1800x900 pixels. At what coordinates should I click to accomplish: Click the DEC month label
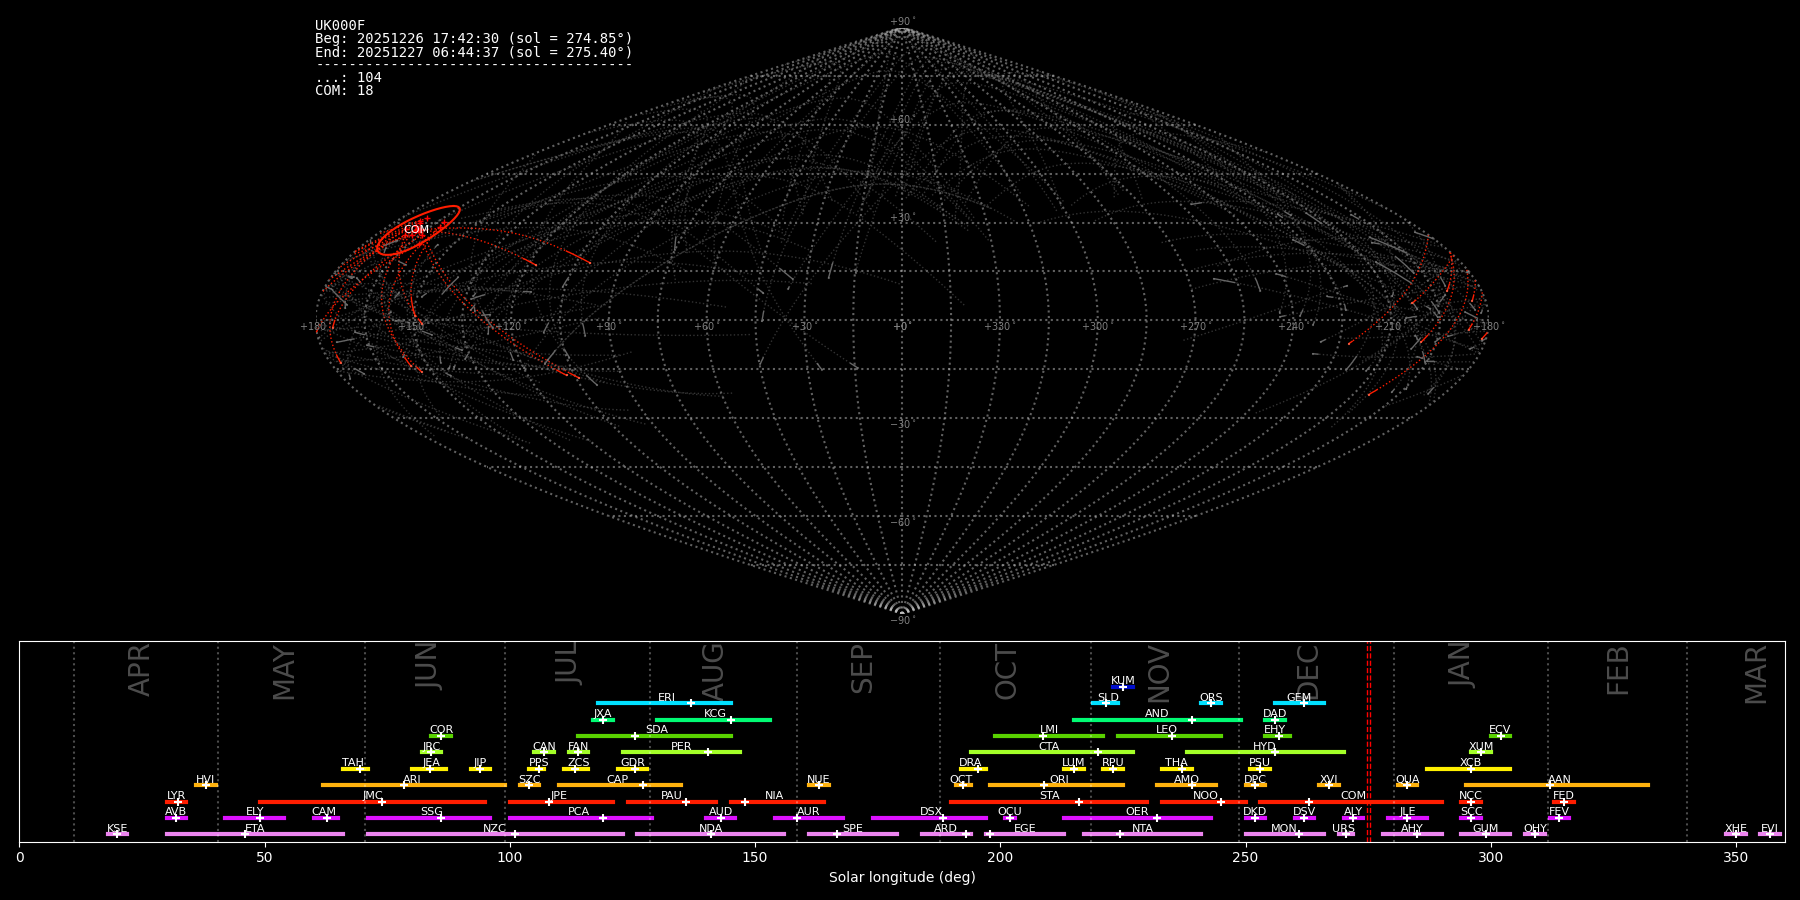(x=1308, y=672)
